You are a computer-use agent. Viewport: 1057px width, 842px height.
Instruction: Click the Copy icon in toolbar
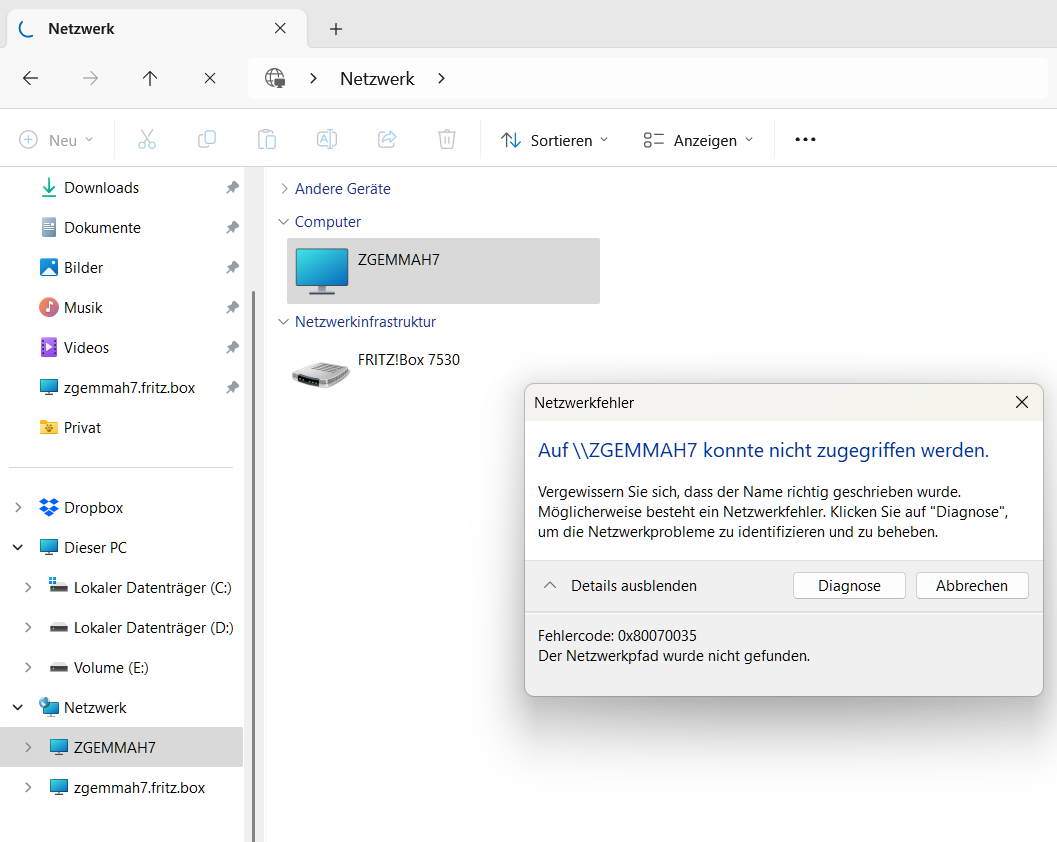(x=207, y=140)
